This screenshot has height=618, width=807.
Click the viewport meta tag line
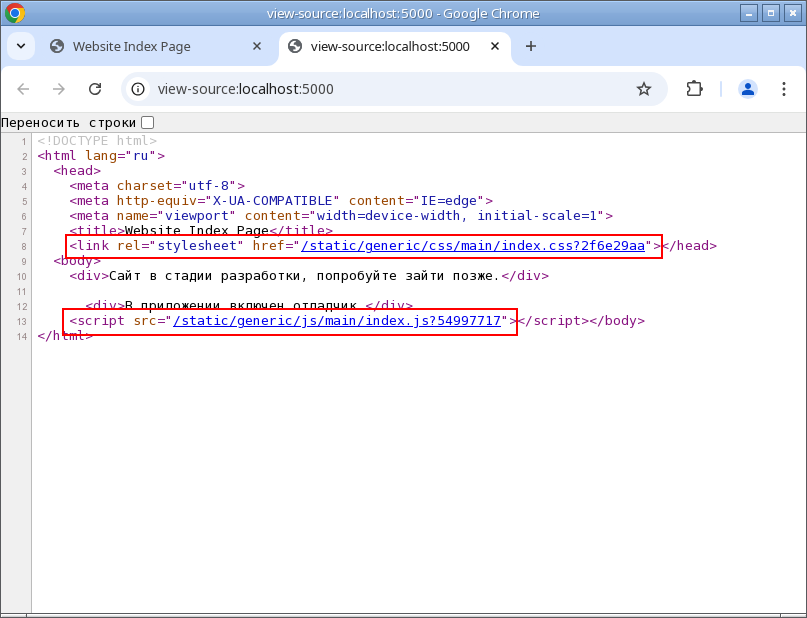[341, 215]
